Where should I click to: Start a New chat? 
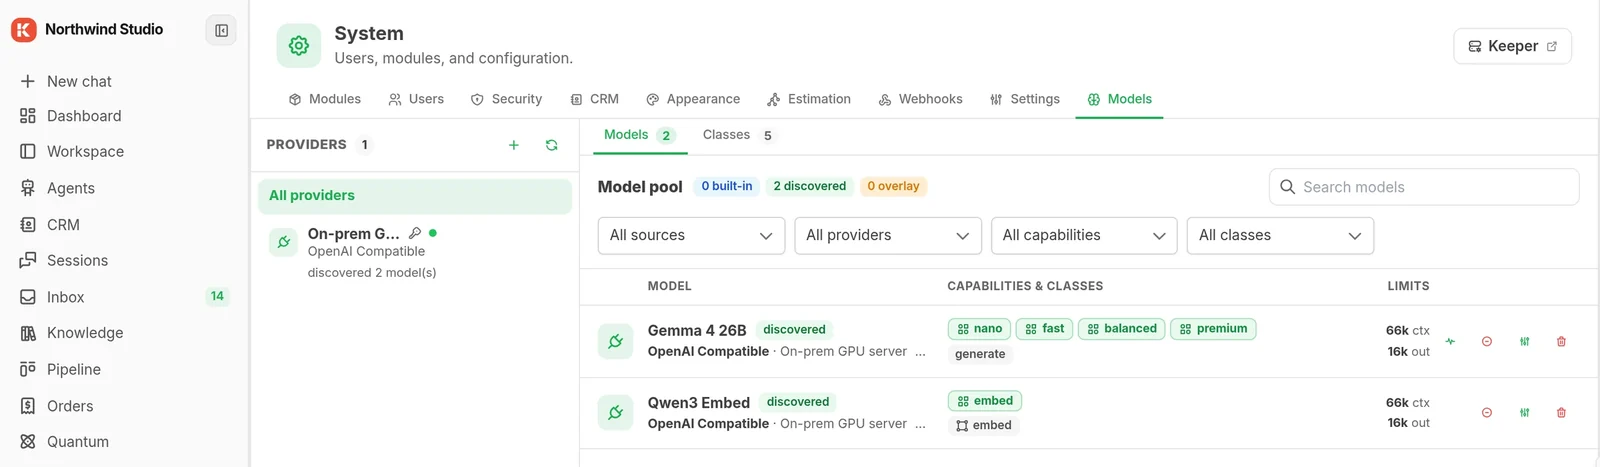point(66,81)
